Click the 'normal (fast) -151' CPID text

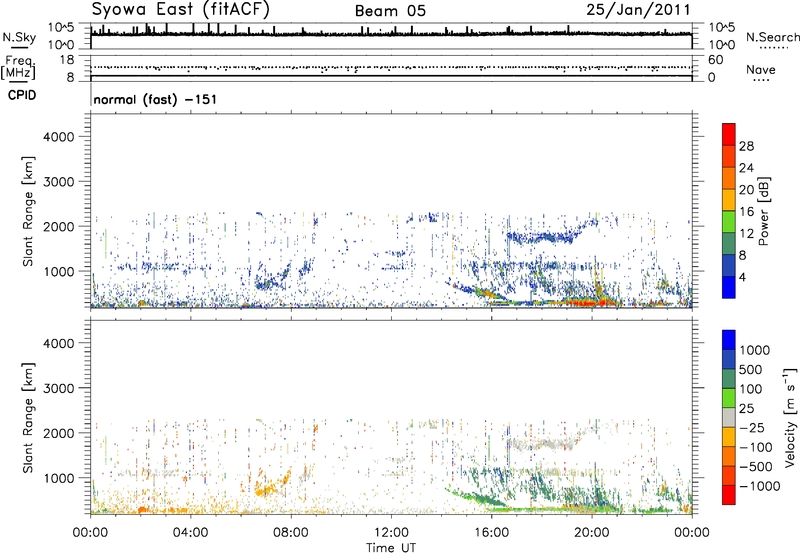[155, 99]
